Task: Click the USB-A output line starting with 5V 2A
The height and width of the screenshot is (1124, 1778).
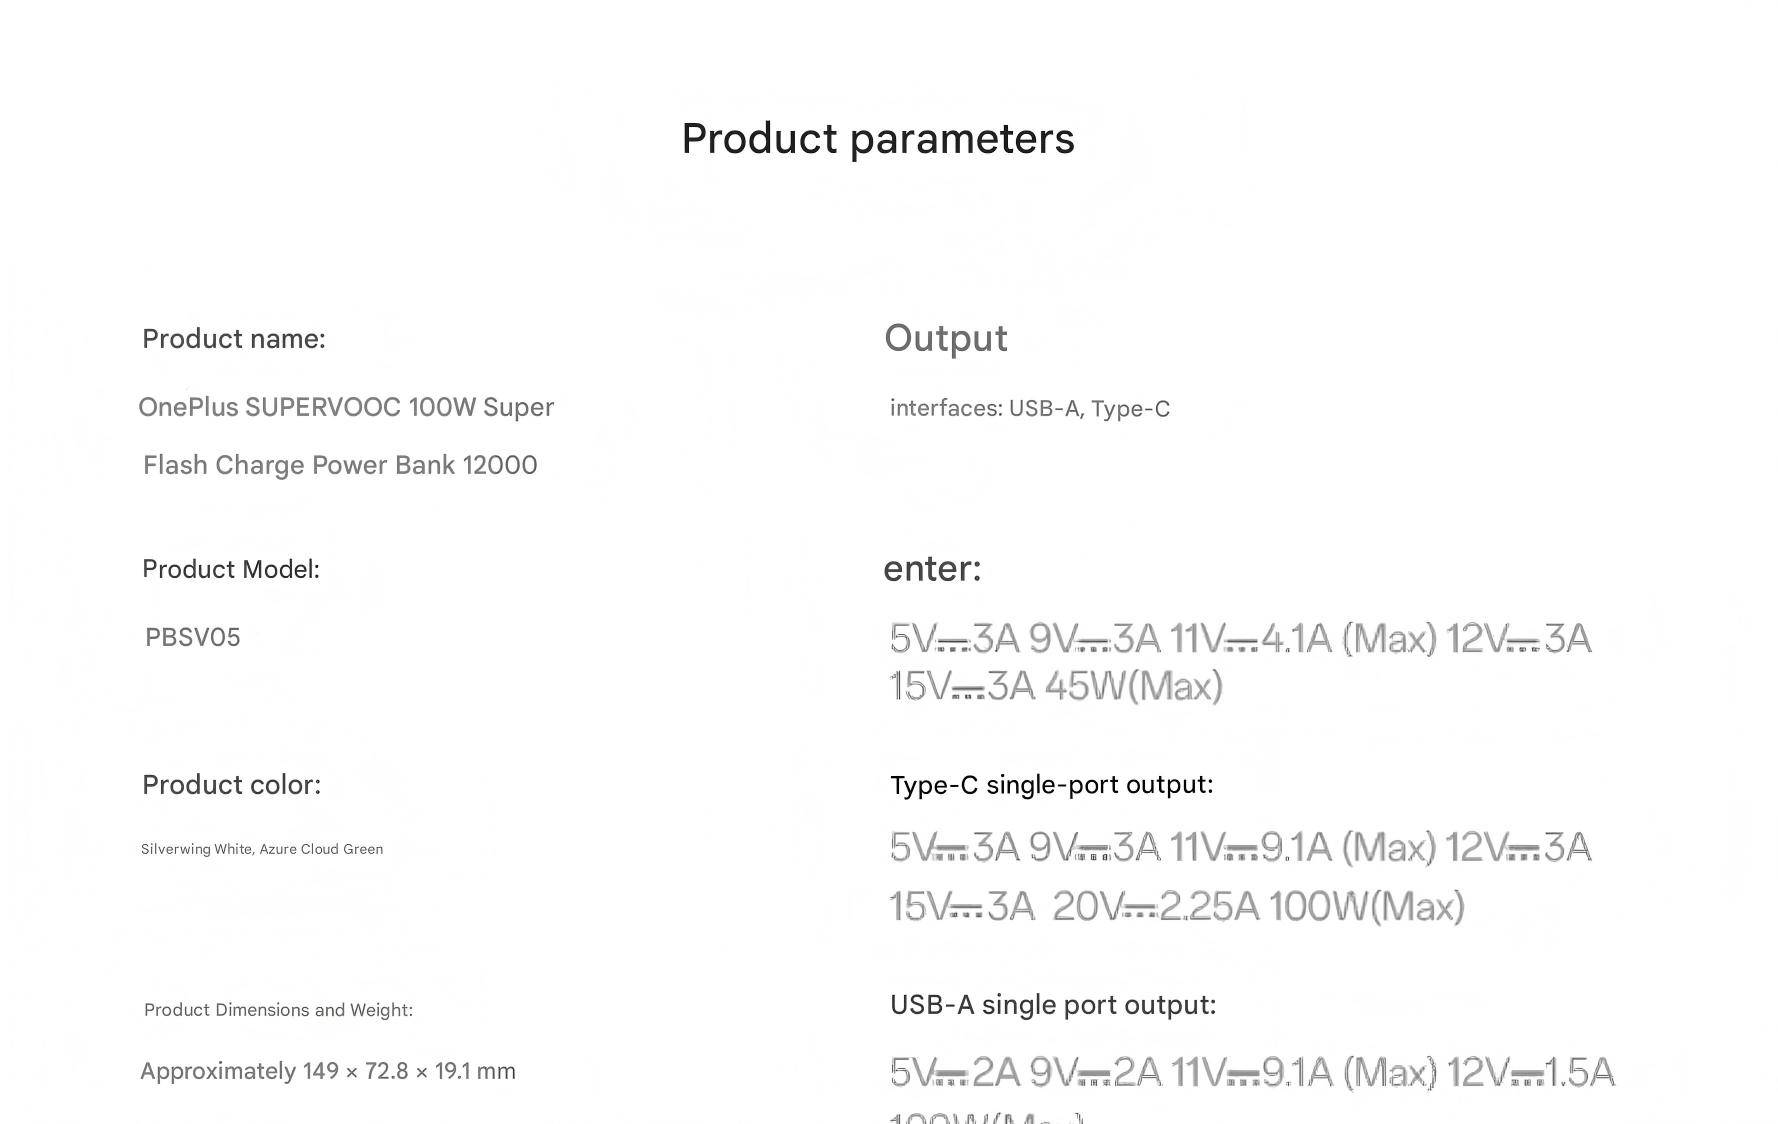Action: pos(1252,1072)
